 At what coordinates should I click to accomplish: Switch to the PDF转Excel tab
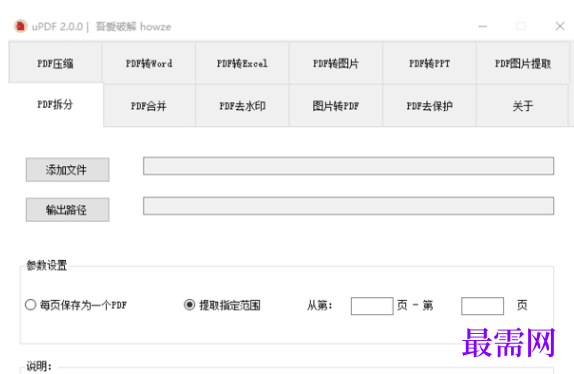(242, 63)
